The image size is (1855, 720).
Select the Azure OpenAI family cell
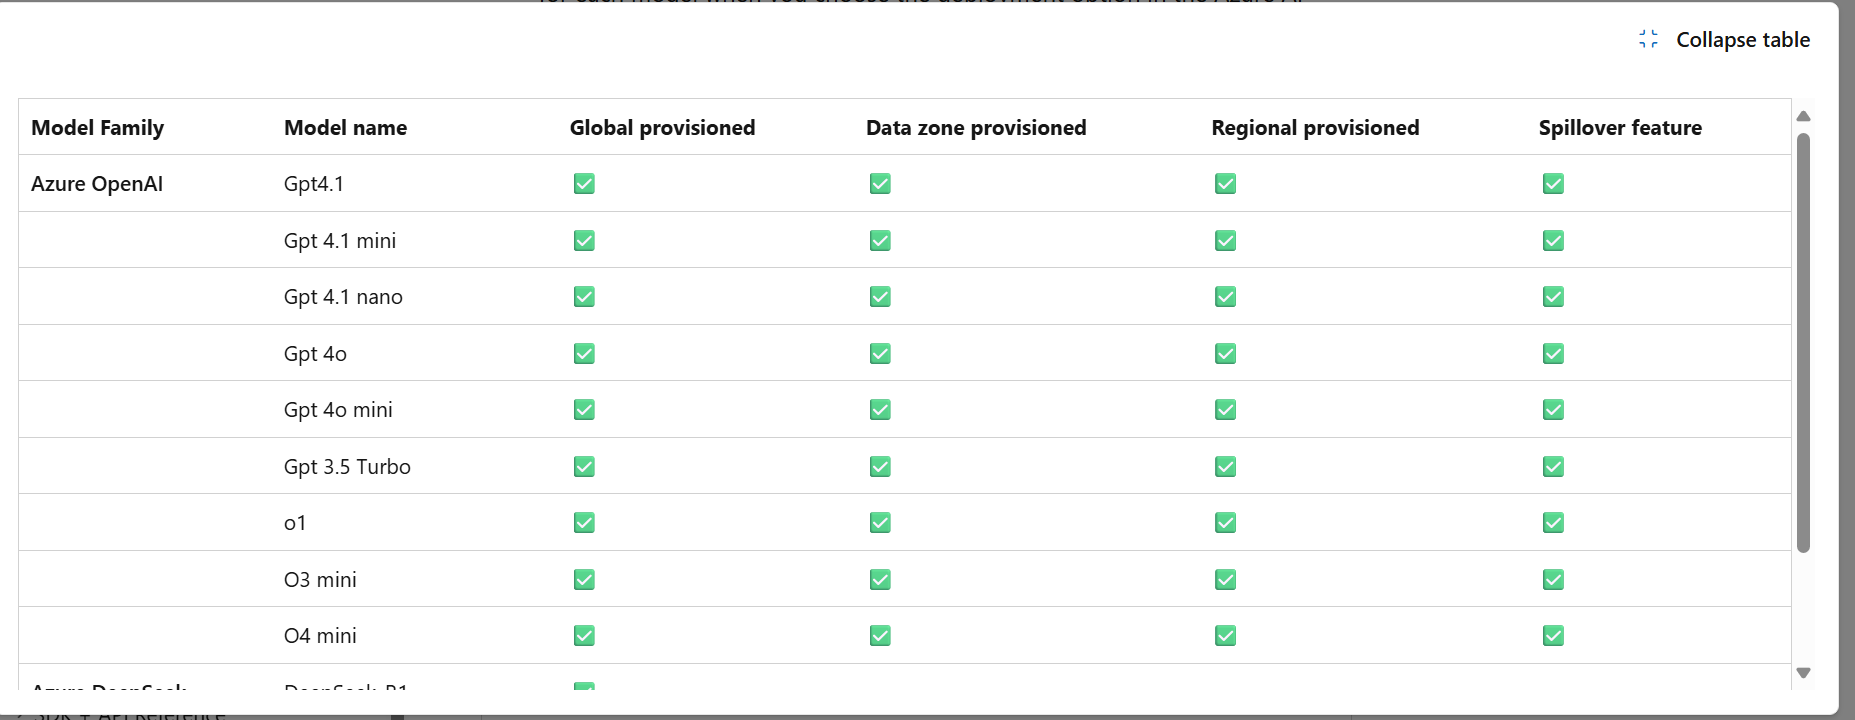pyautogui.click(x=97, y=184)
